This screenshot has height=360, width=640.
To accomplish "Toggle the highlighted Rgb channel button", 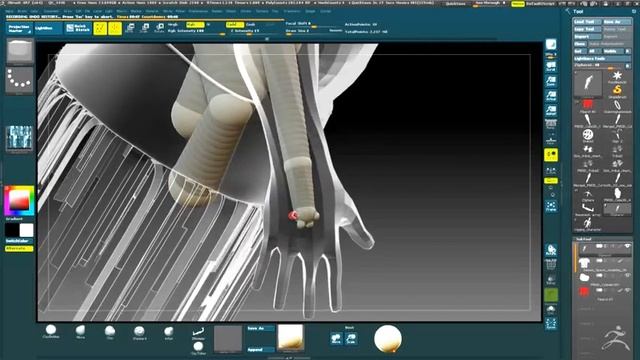I will click(195, 24).
